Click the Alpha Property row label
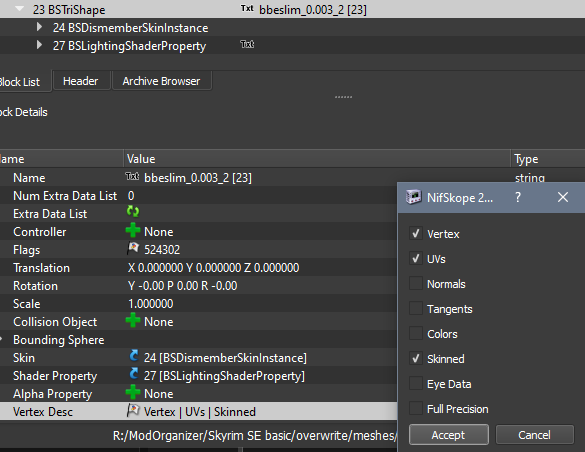 coord(53,394)
